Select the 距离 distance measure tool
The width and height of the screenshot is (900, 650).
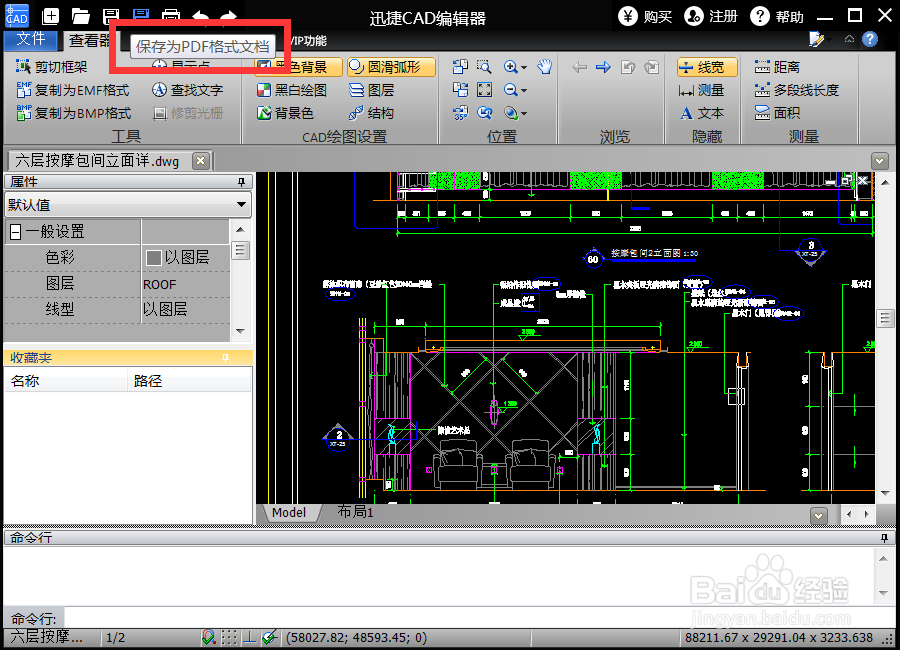777,67
